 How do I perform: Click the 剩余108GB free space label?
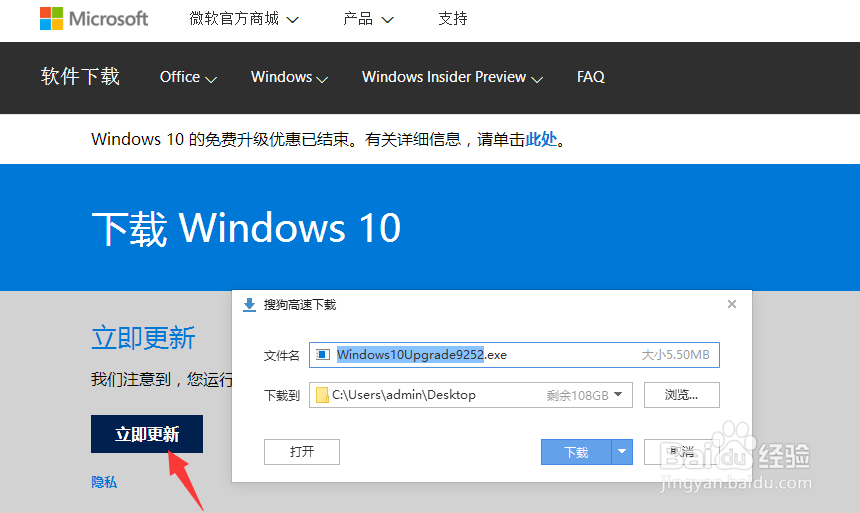(578, 396)
